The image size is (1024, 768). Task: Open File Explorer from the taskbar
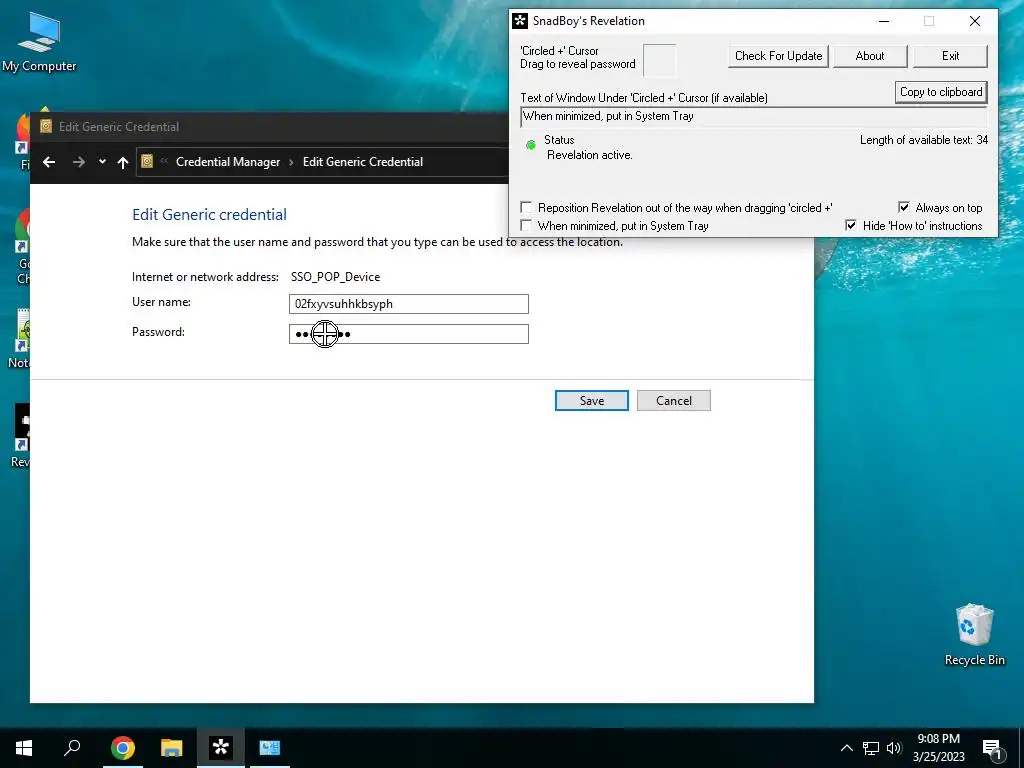click(x=172, y=748)
